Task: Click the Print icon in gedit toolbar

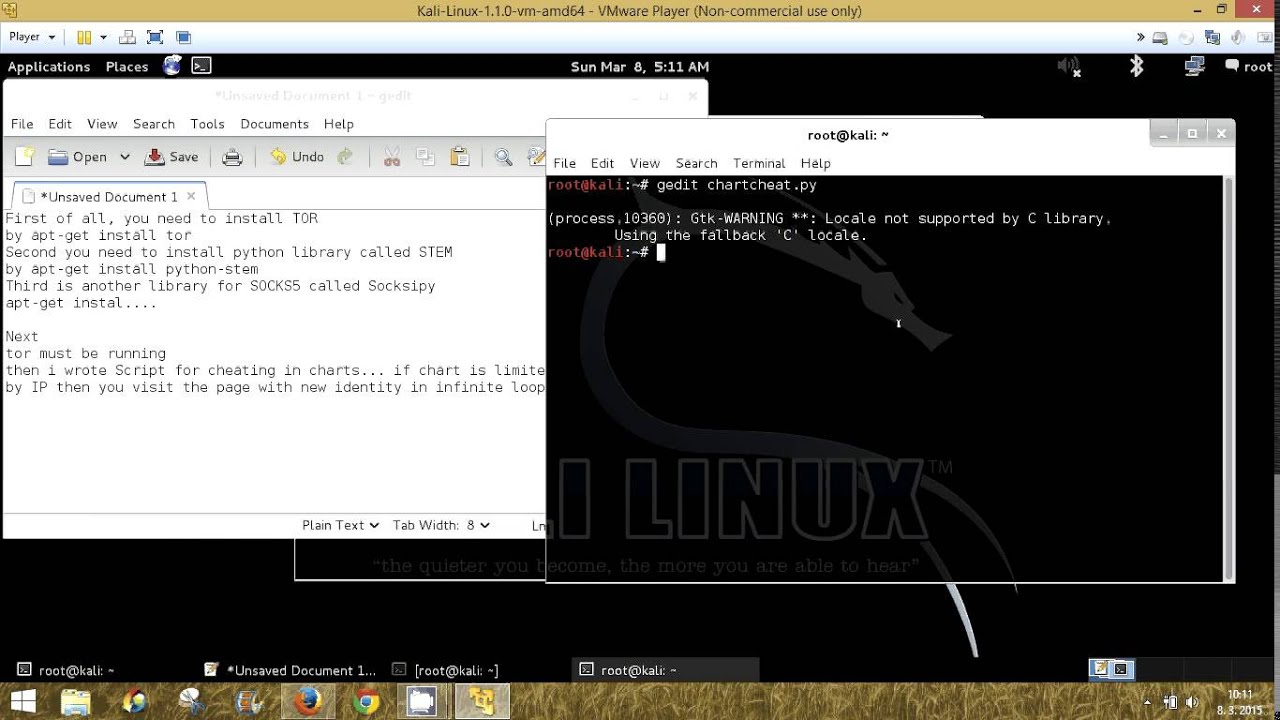Action: tap(232, 157)
